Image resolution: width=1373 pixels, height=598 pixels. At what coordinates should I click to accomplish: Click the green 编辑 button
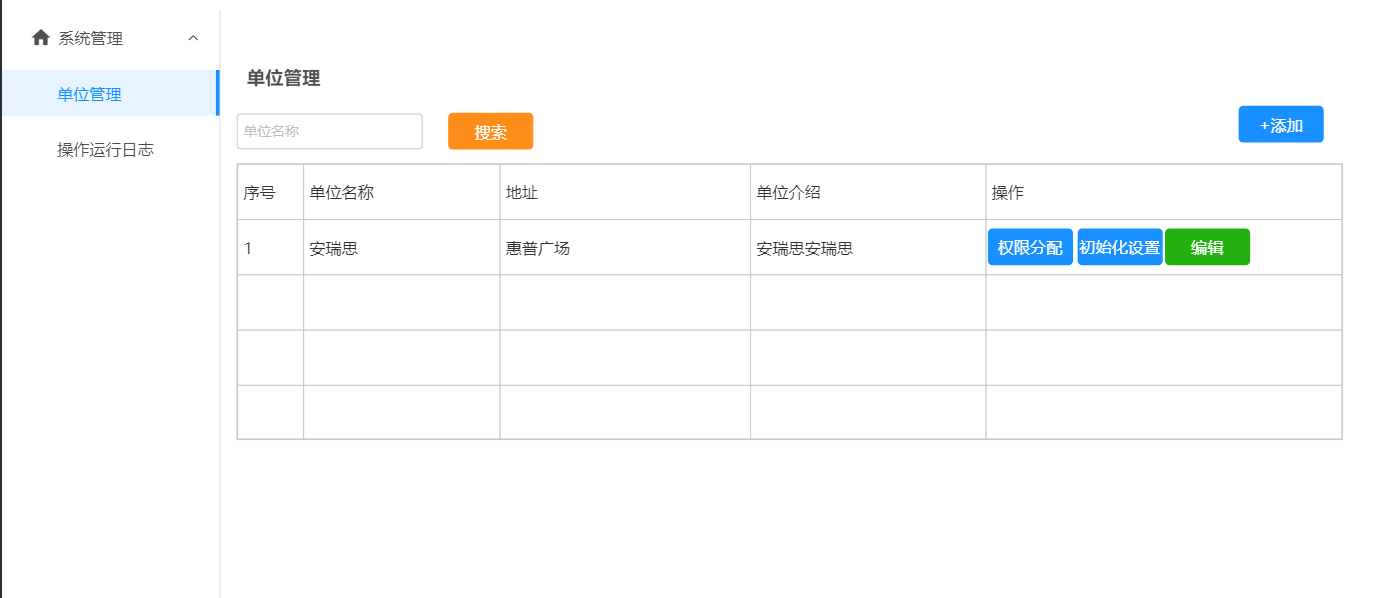pos(1207,248)
